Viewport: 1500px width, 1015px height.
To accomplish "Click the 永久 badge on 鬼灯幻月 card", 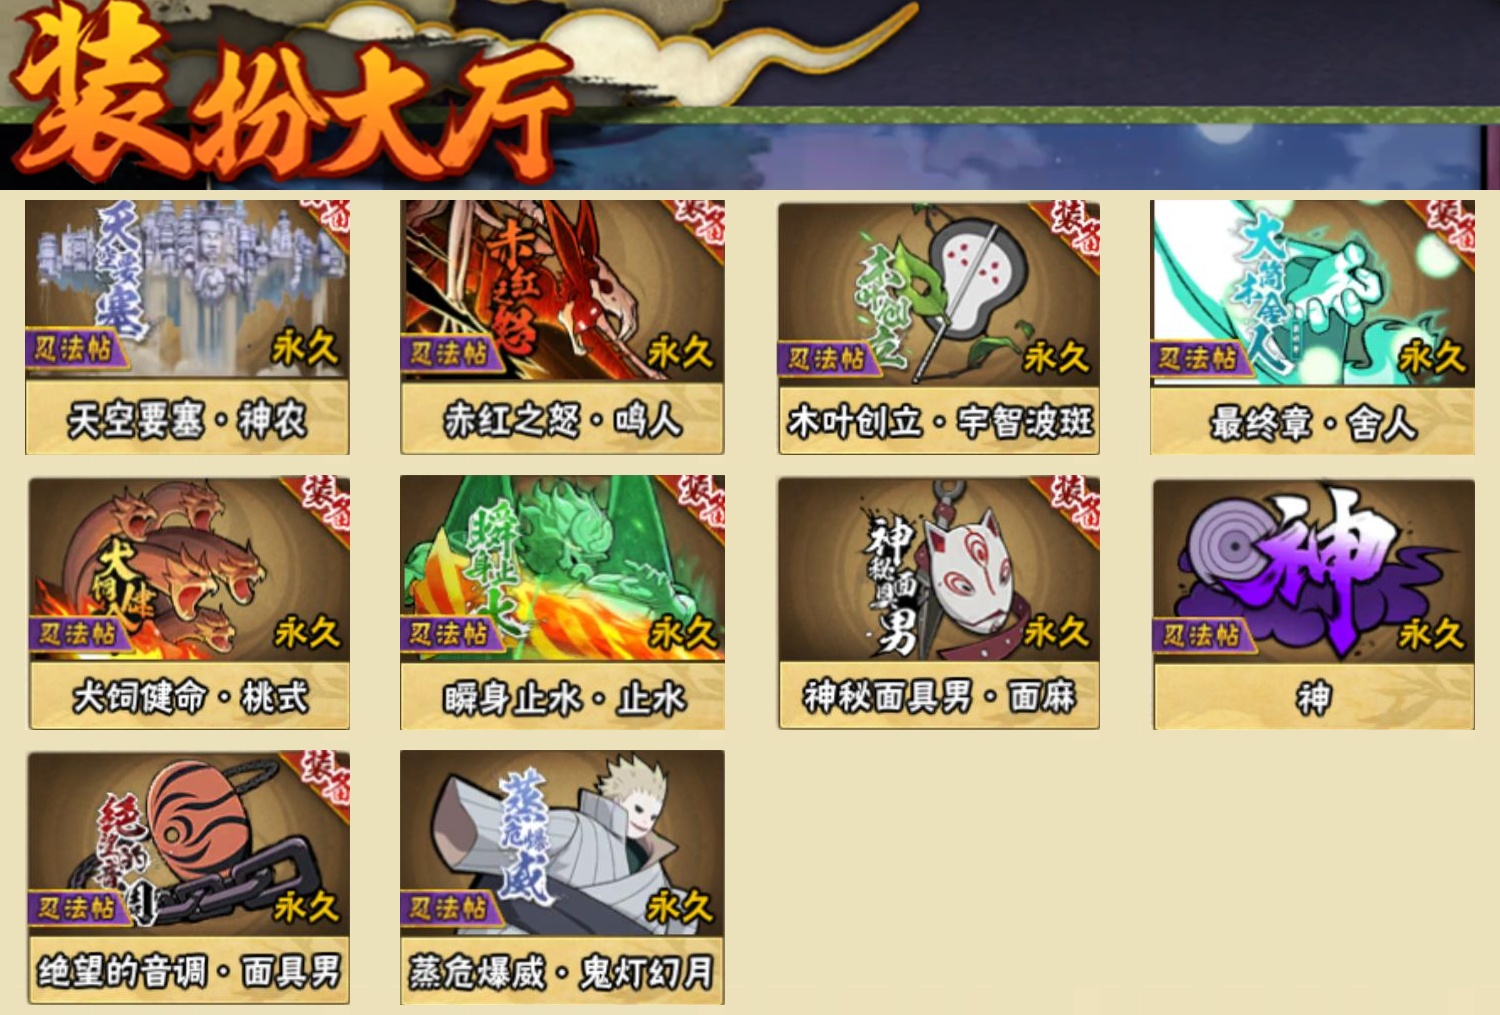I will pos(680,907).
